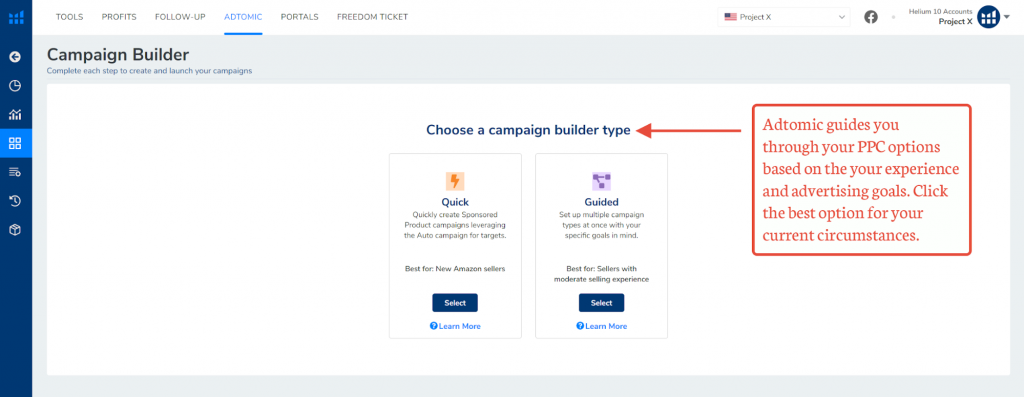The height and width of the screenshot is (397, 1024).
Task: Open Learn More under Quick
Action: [455, 326]
